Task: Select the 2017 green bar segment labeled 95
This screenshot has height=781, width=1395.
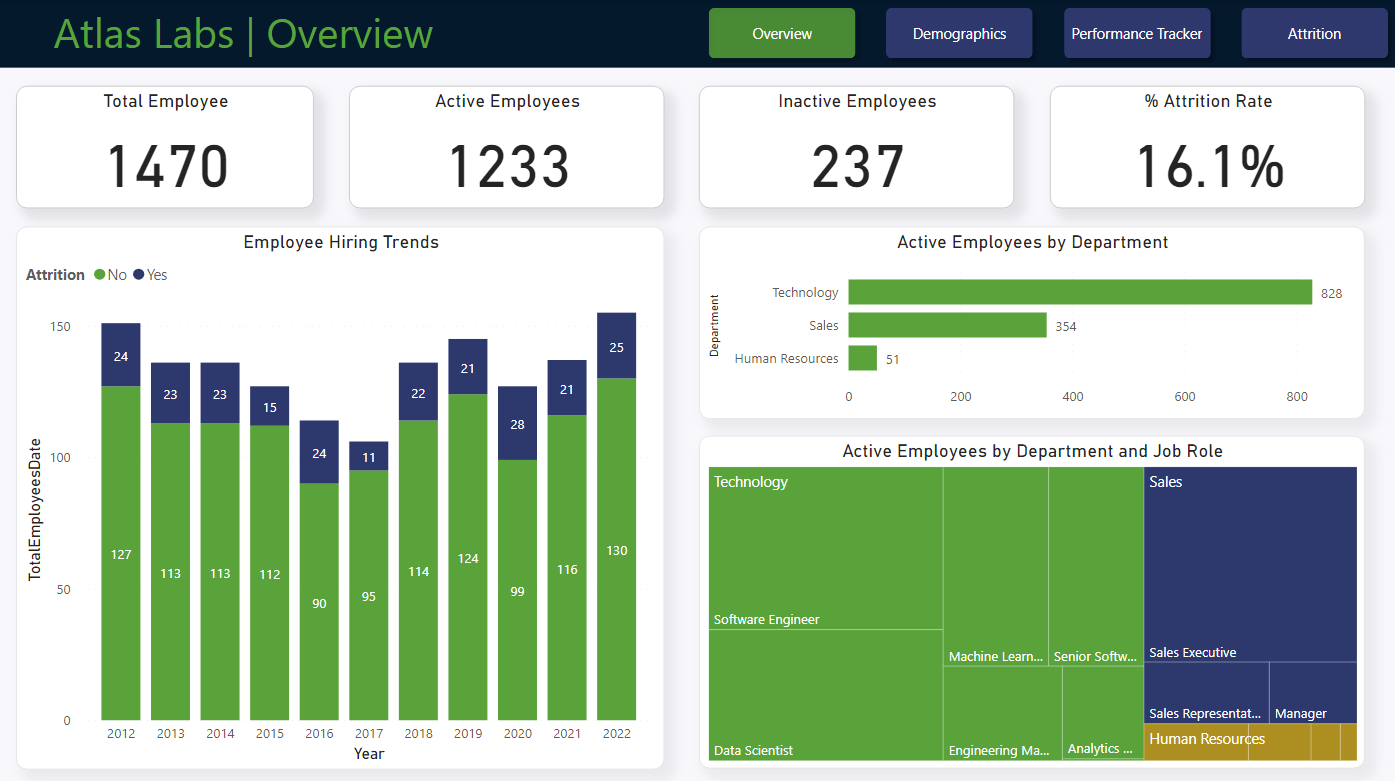Action: click(x=368, y=595)
